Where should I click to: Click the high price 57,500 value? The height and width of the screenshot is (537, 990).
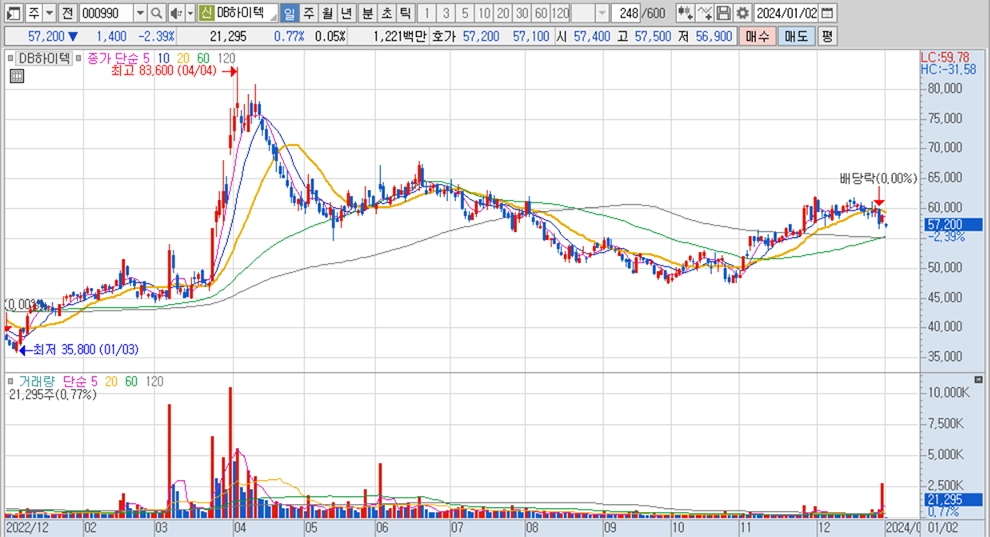coord(653,37)
